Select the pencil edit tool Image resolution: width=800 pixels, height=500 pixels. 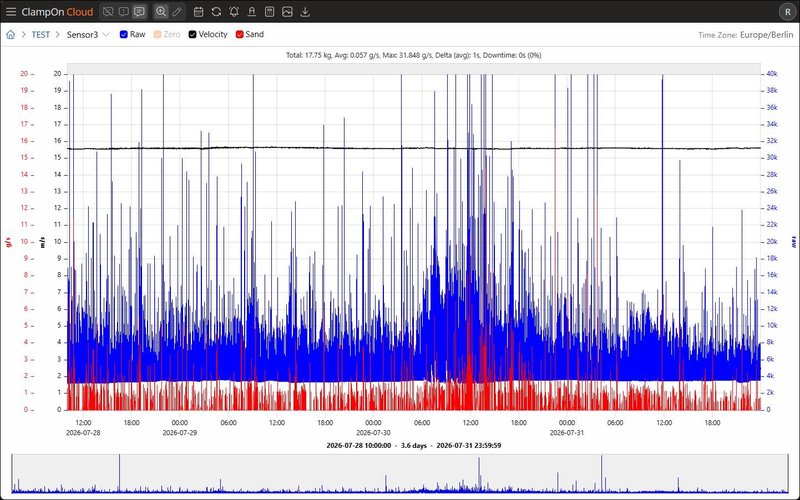click(177, 11)
